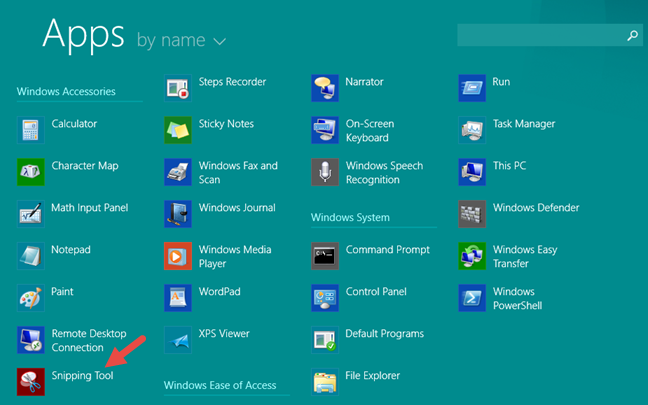The image size is (648, 405).
Task: Click the 'Control Panel' label text
Action: pyautogui.click(x=376, y=292)
